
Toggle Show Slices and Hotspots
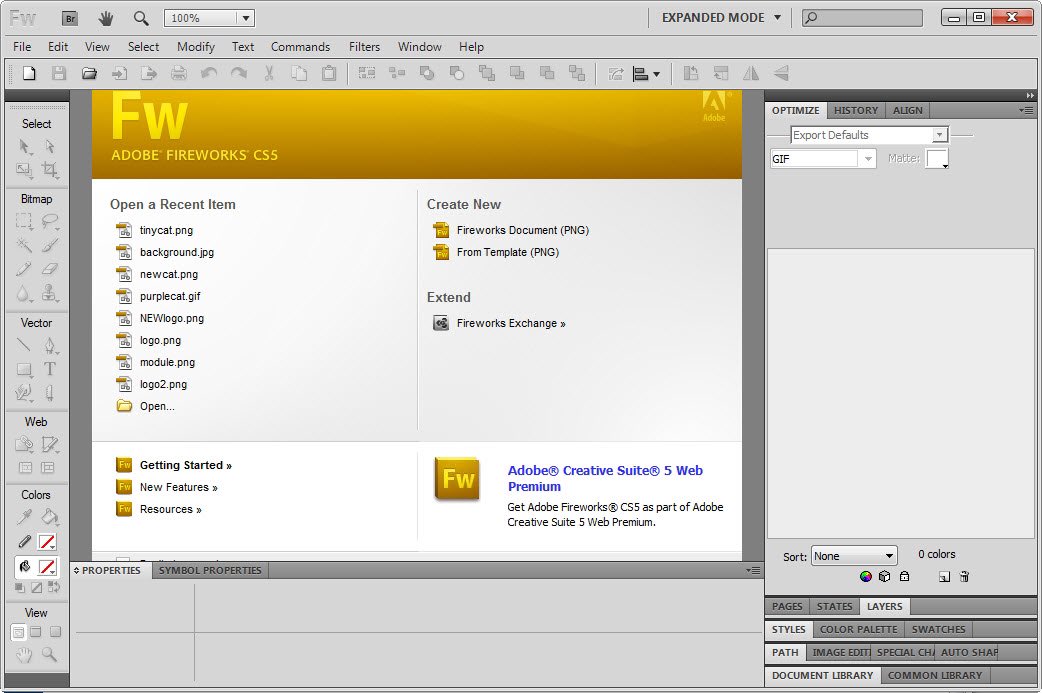[48, 468]
